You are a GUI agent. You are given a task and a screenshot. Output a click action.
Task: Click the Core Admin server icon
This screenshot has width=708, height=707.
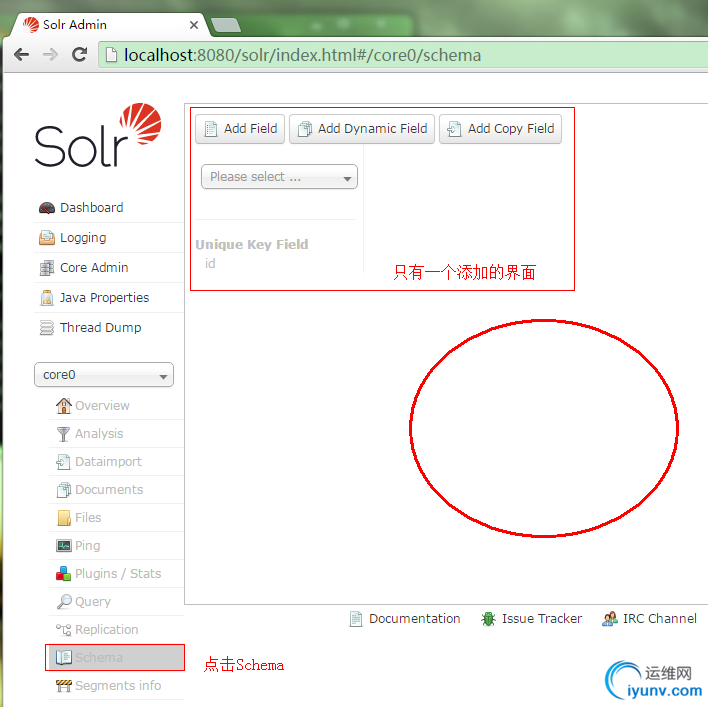click(x=47, y=268)
